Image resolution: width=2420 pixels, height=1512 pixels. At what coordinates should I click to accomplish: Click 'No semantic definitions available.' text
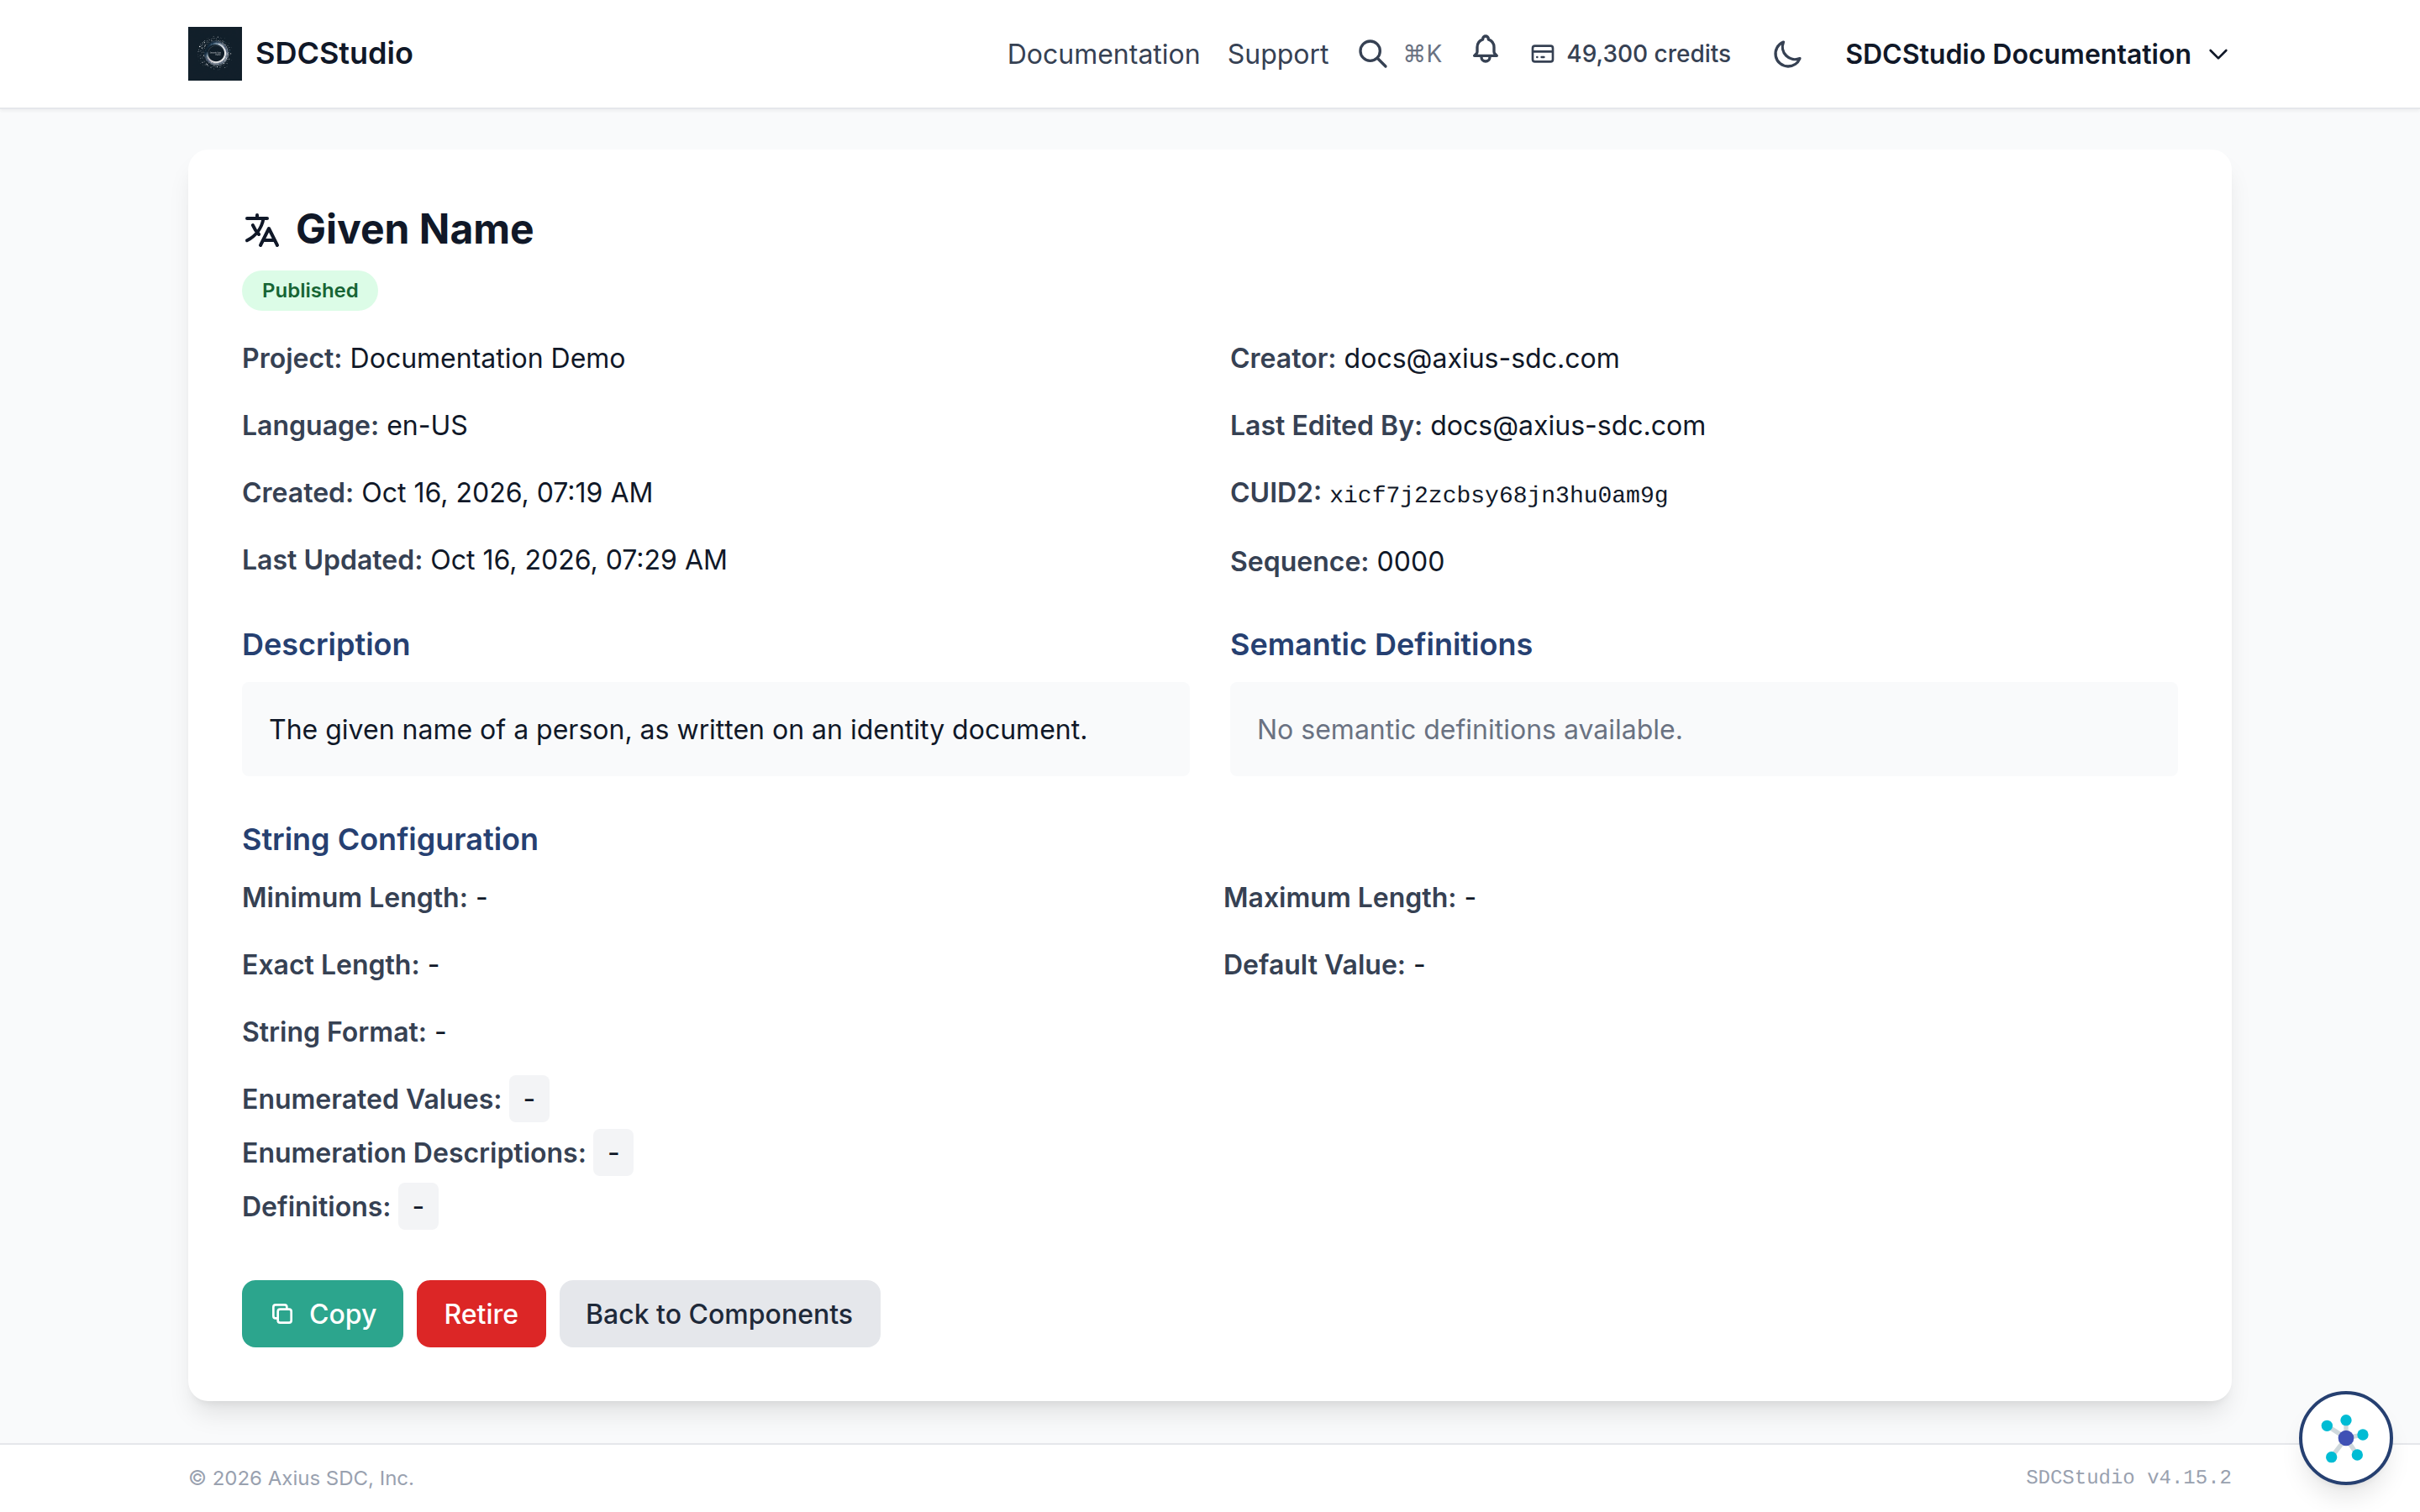coord(1469,729)
